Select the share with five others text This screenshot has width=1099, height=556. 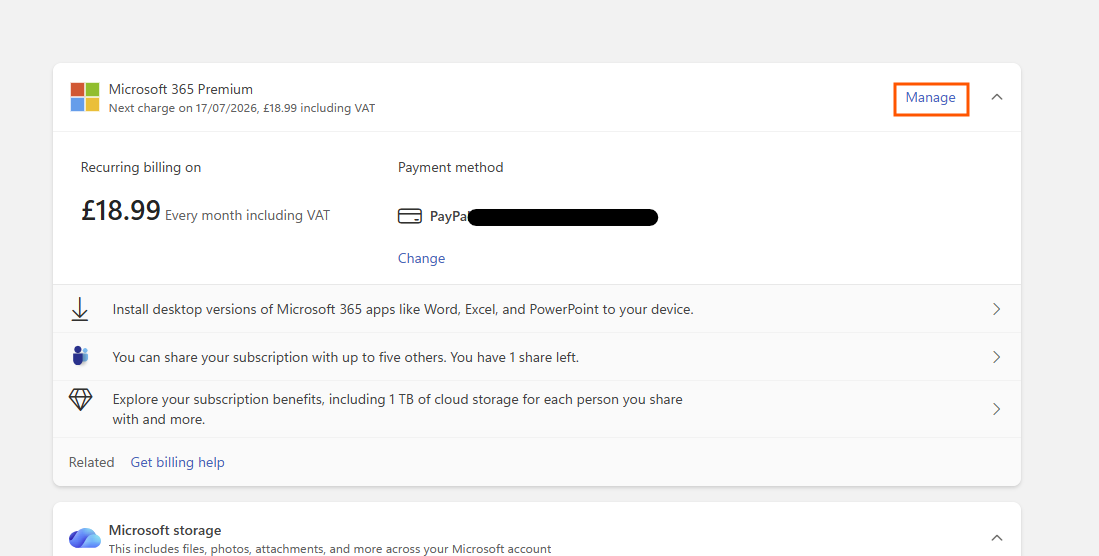(x=346, y=357)
